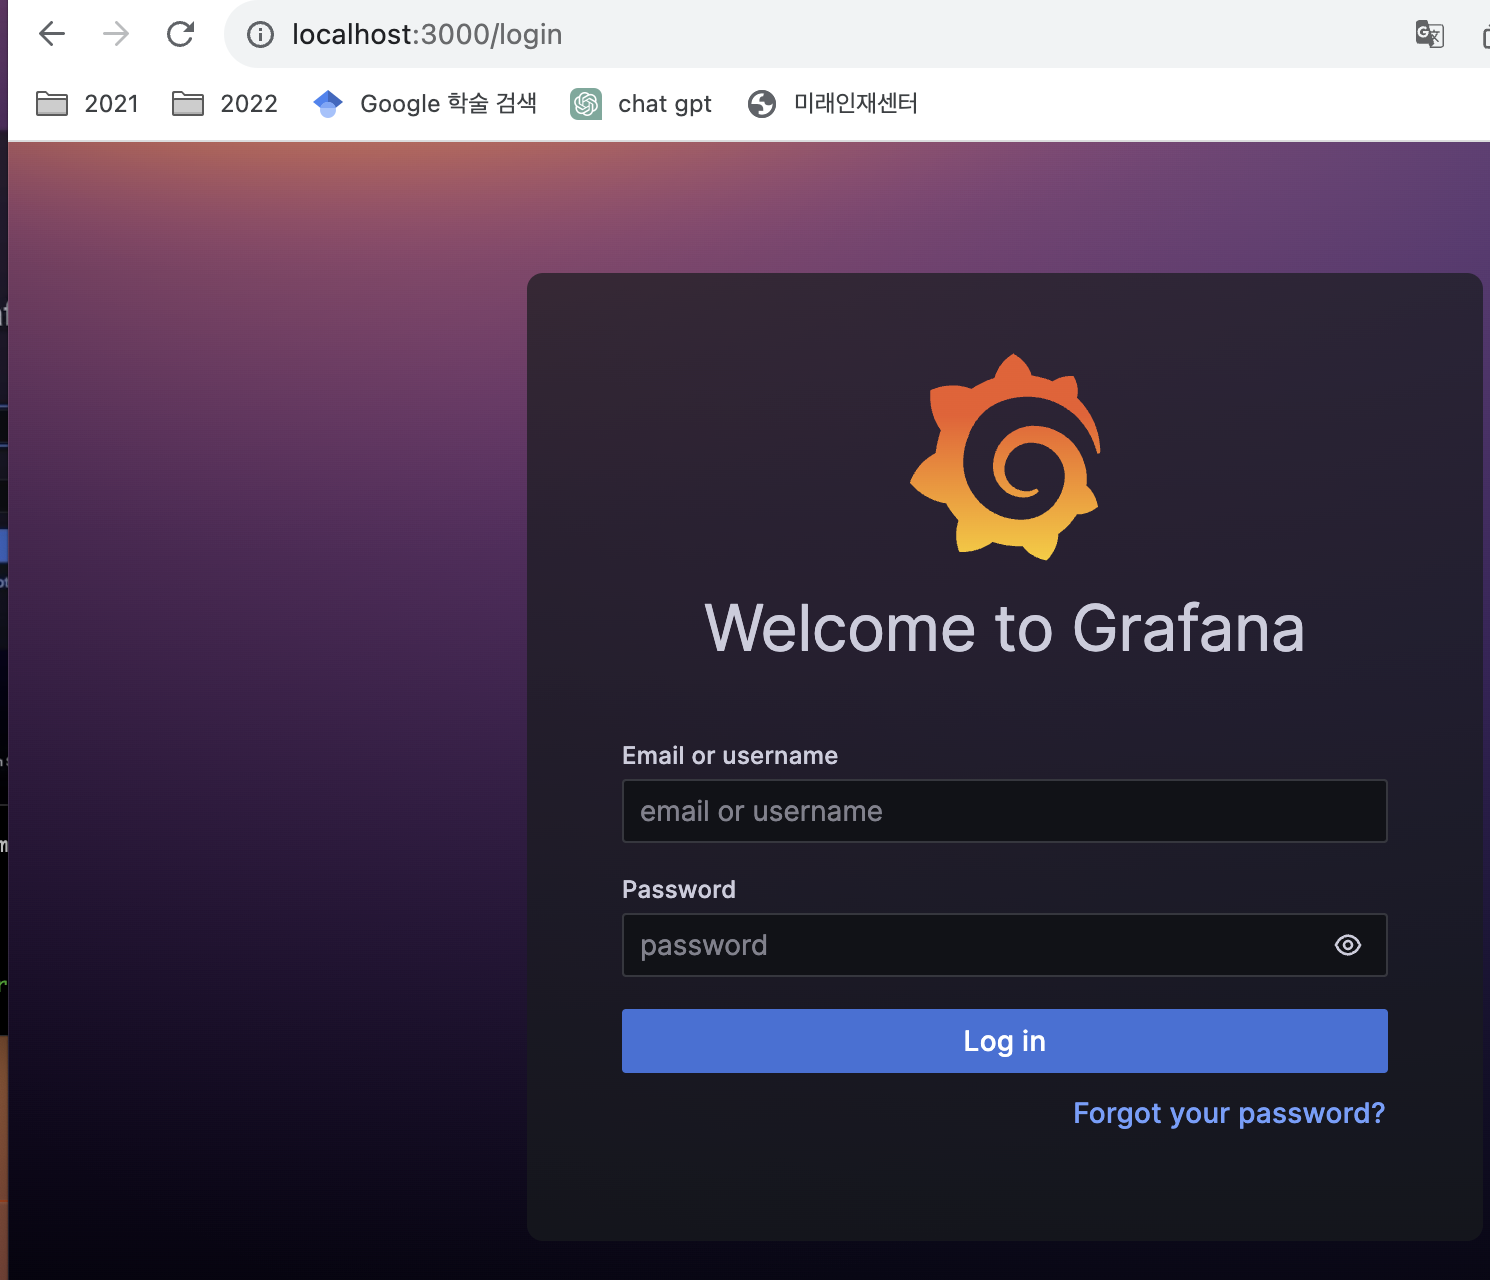The height and width of the screenshot is (1280, 1490).
Task: Click the Grafana logo
Action: [x=1005, y=457]
